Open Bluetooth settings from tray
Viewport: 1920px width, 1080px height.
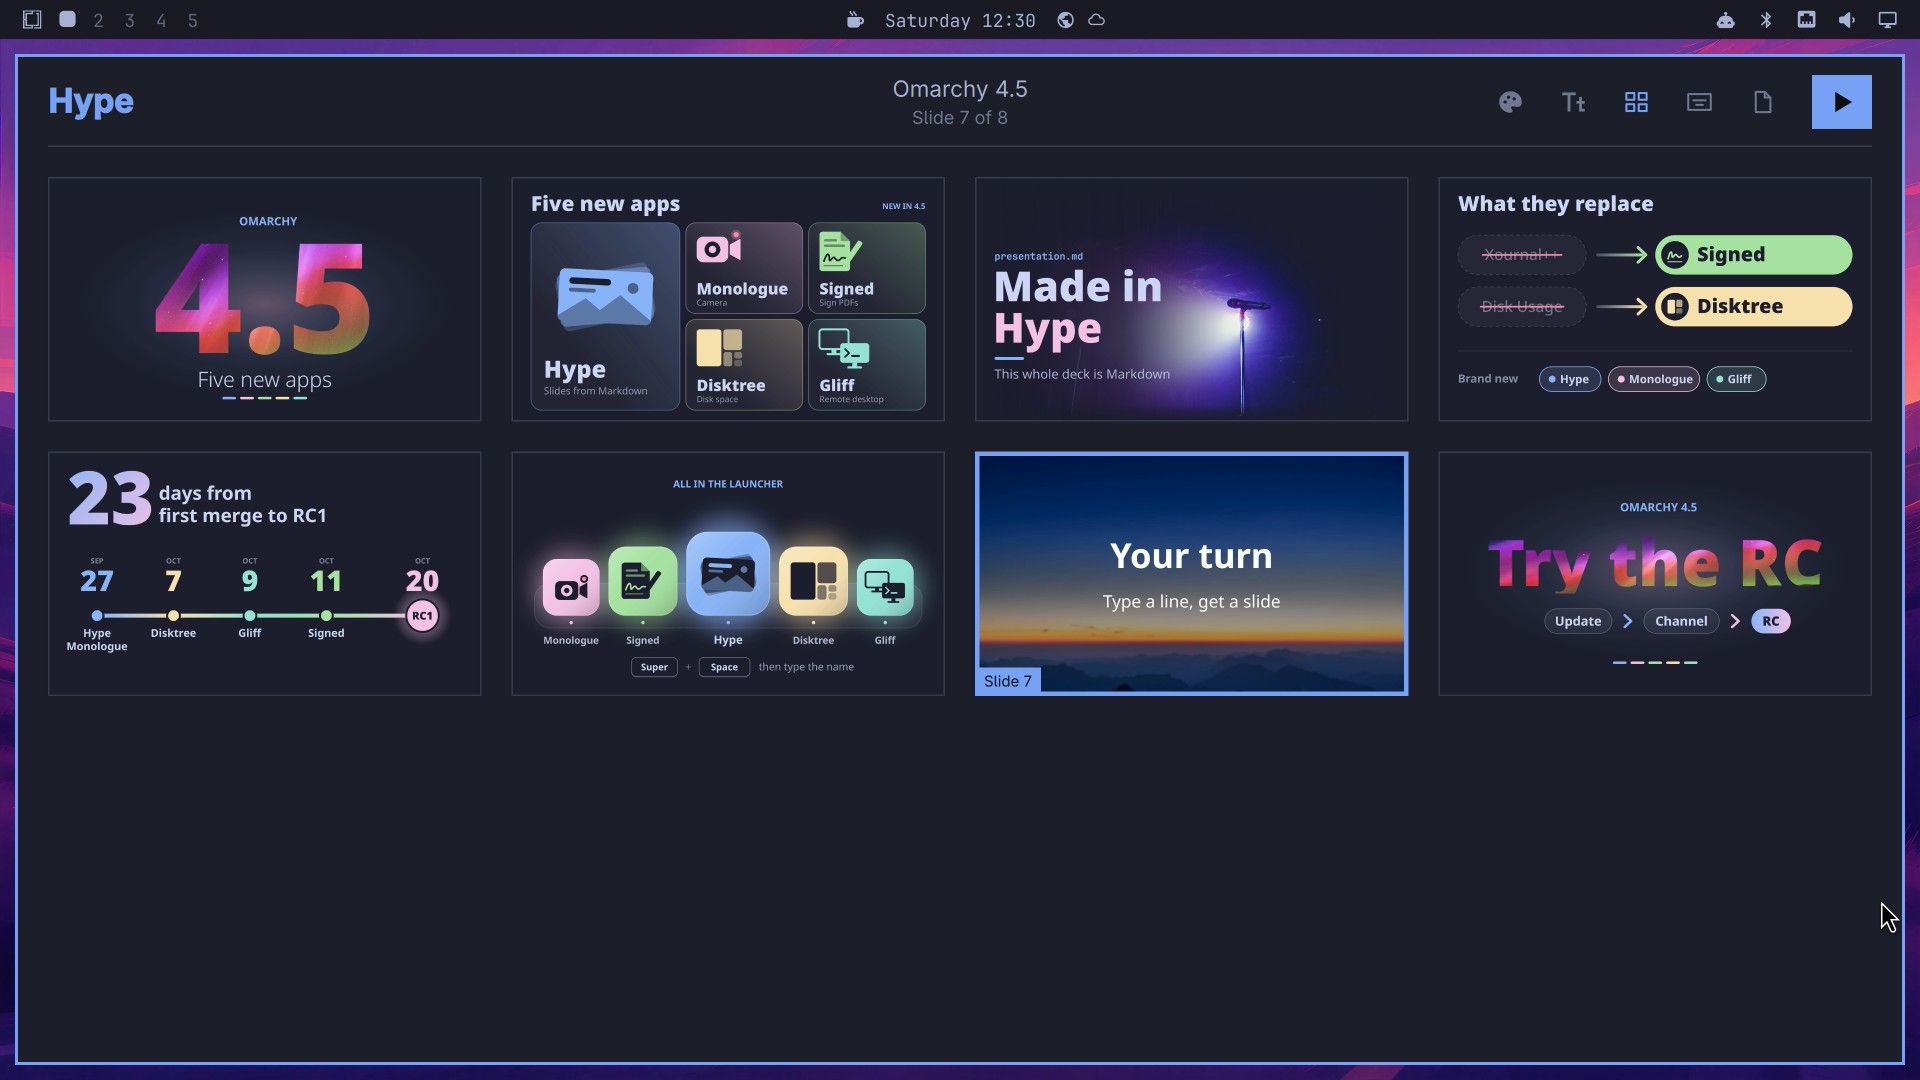(1766, 20)
